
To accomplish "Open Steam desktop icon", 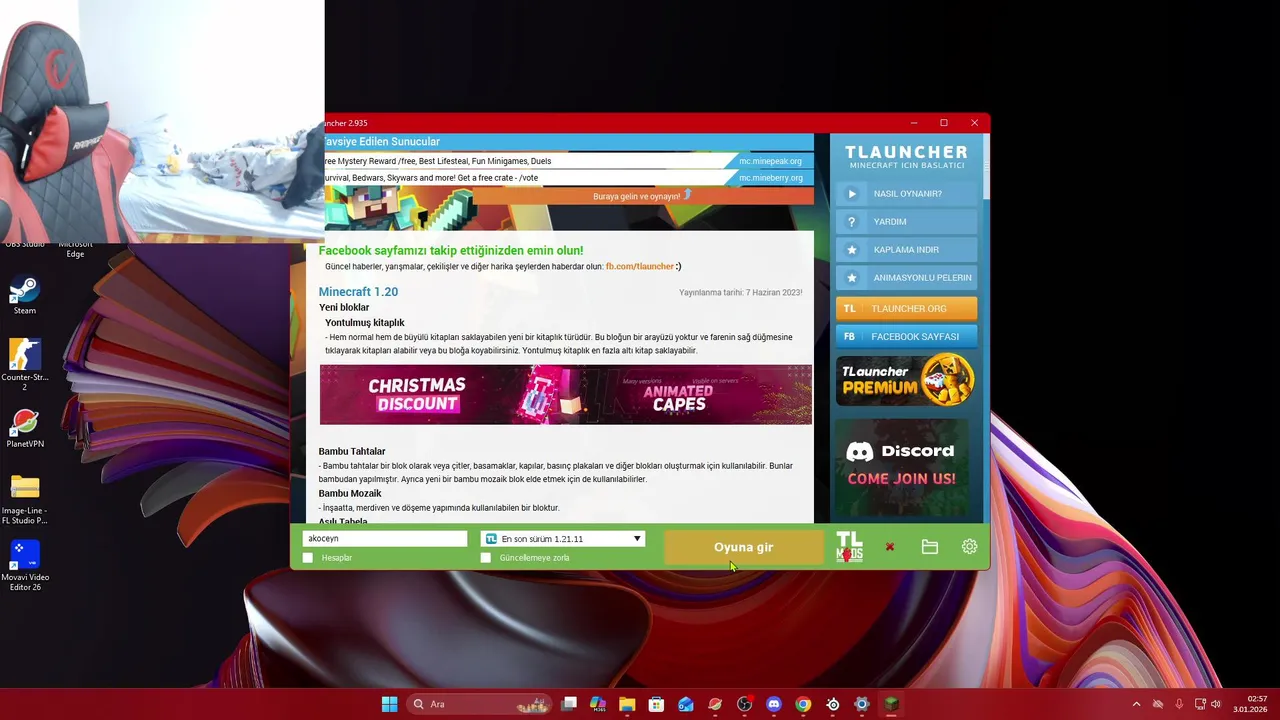I will coord(25,294).
